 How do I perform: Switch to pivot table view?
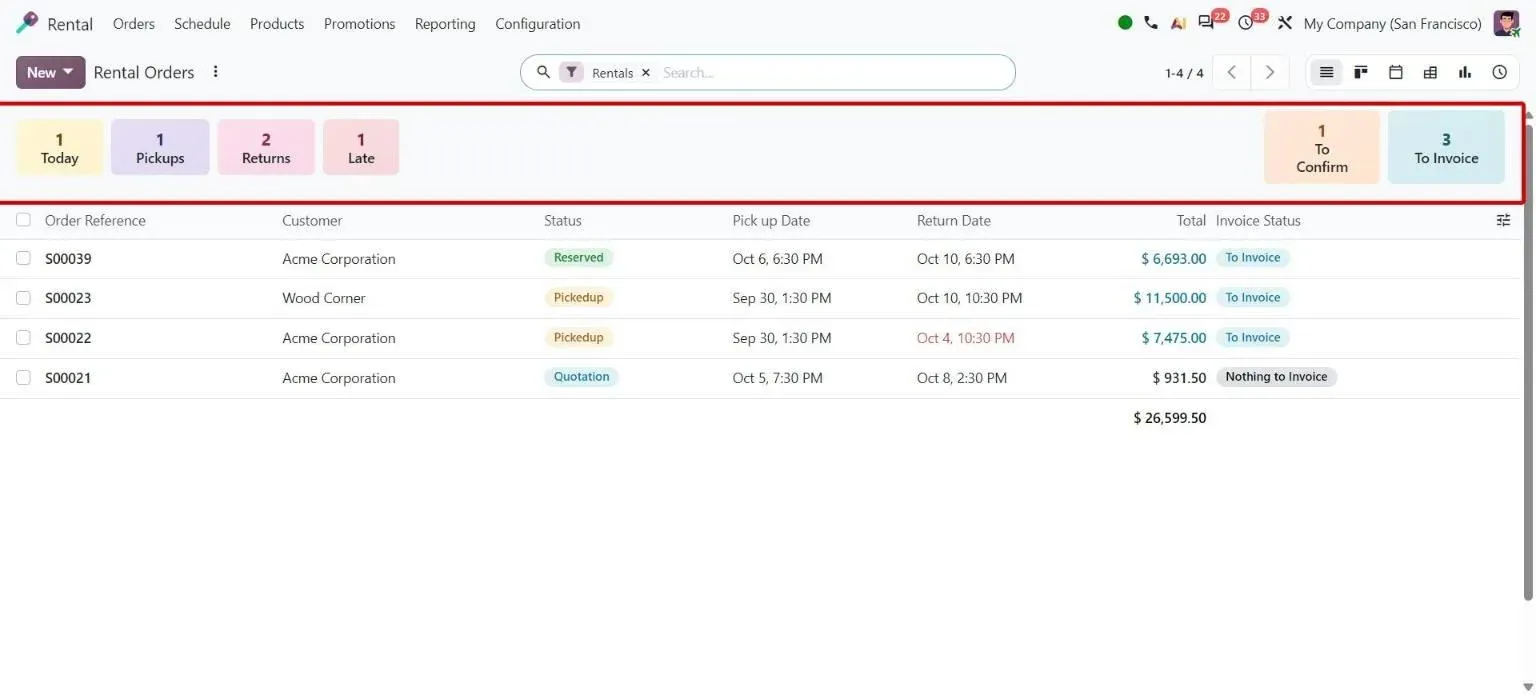1430,72
